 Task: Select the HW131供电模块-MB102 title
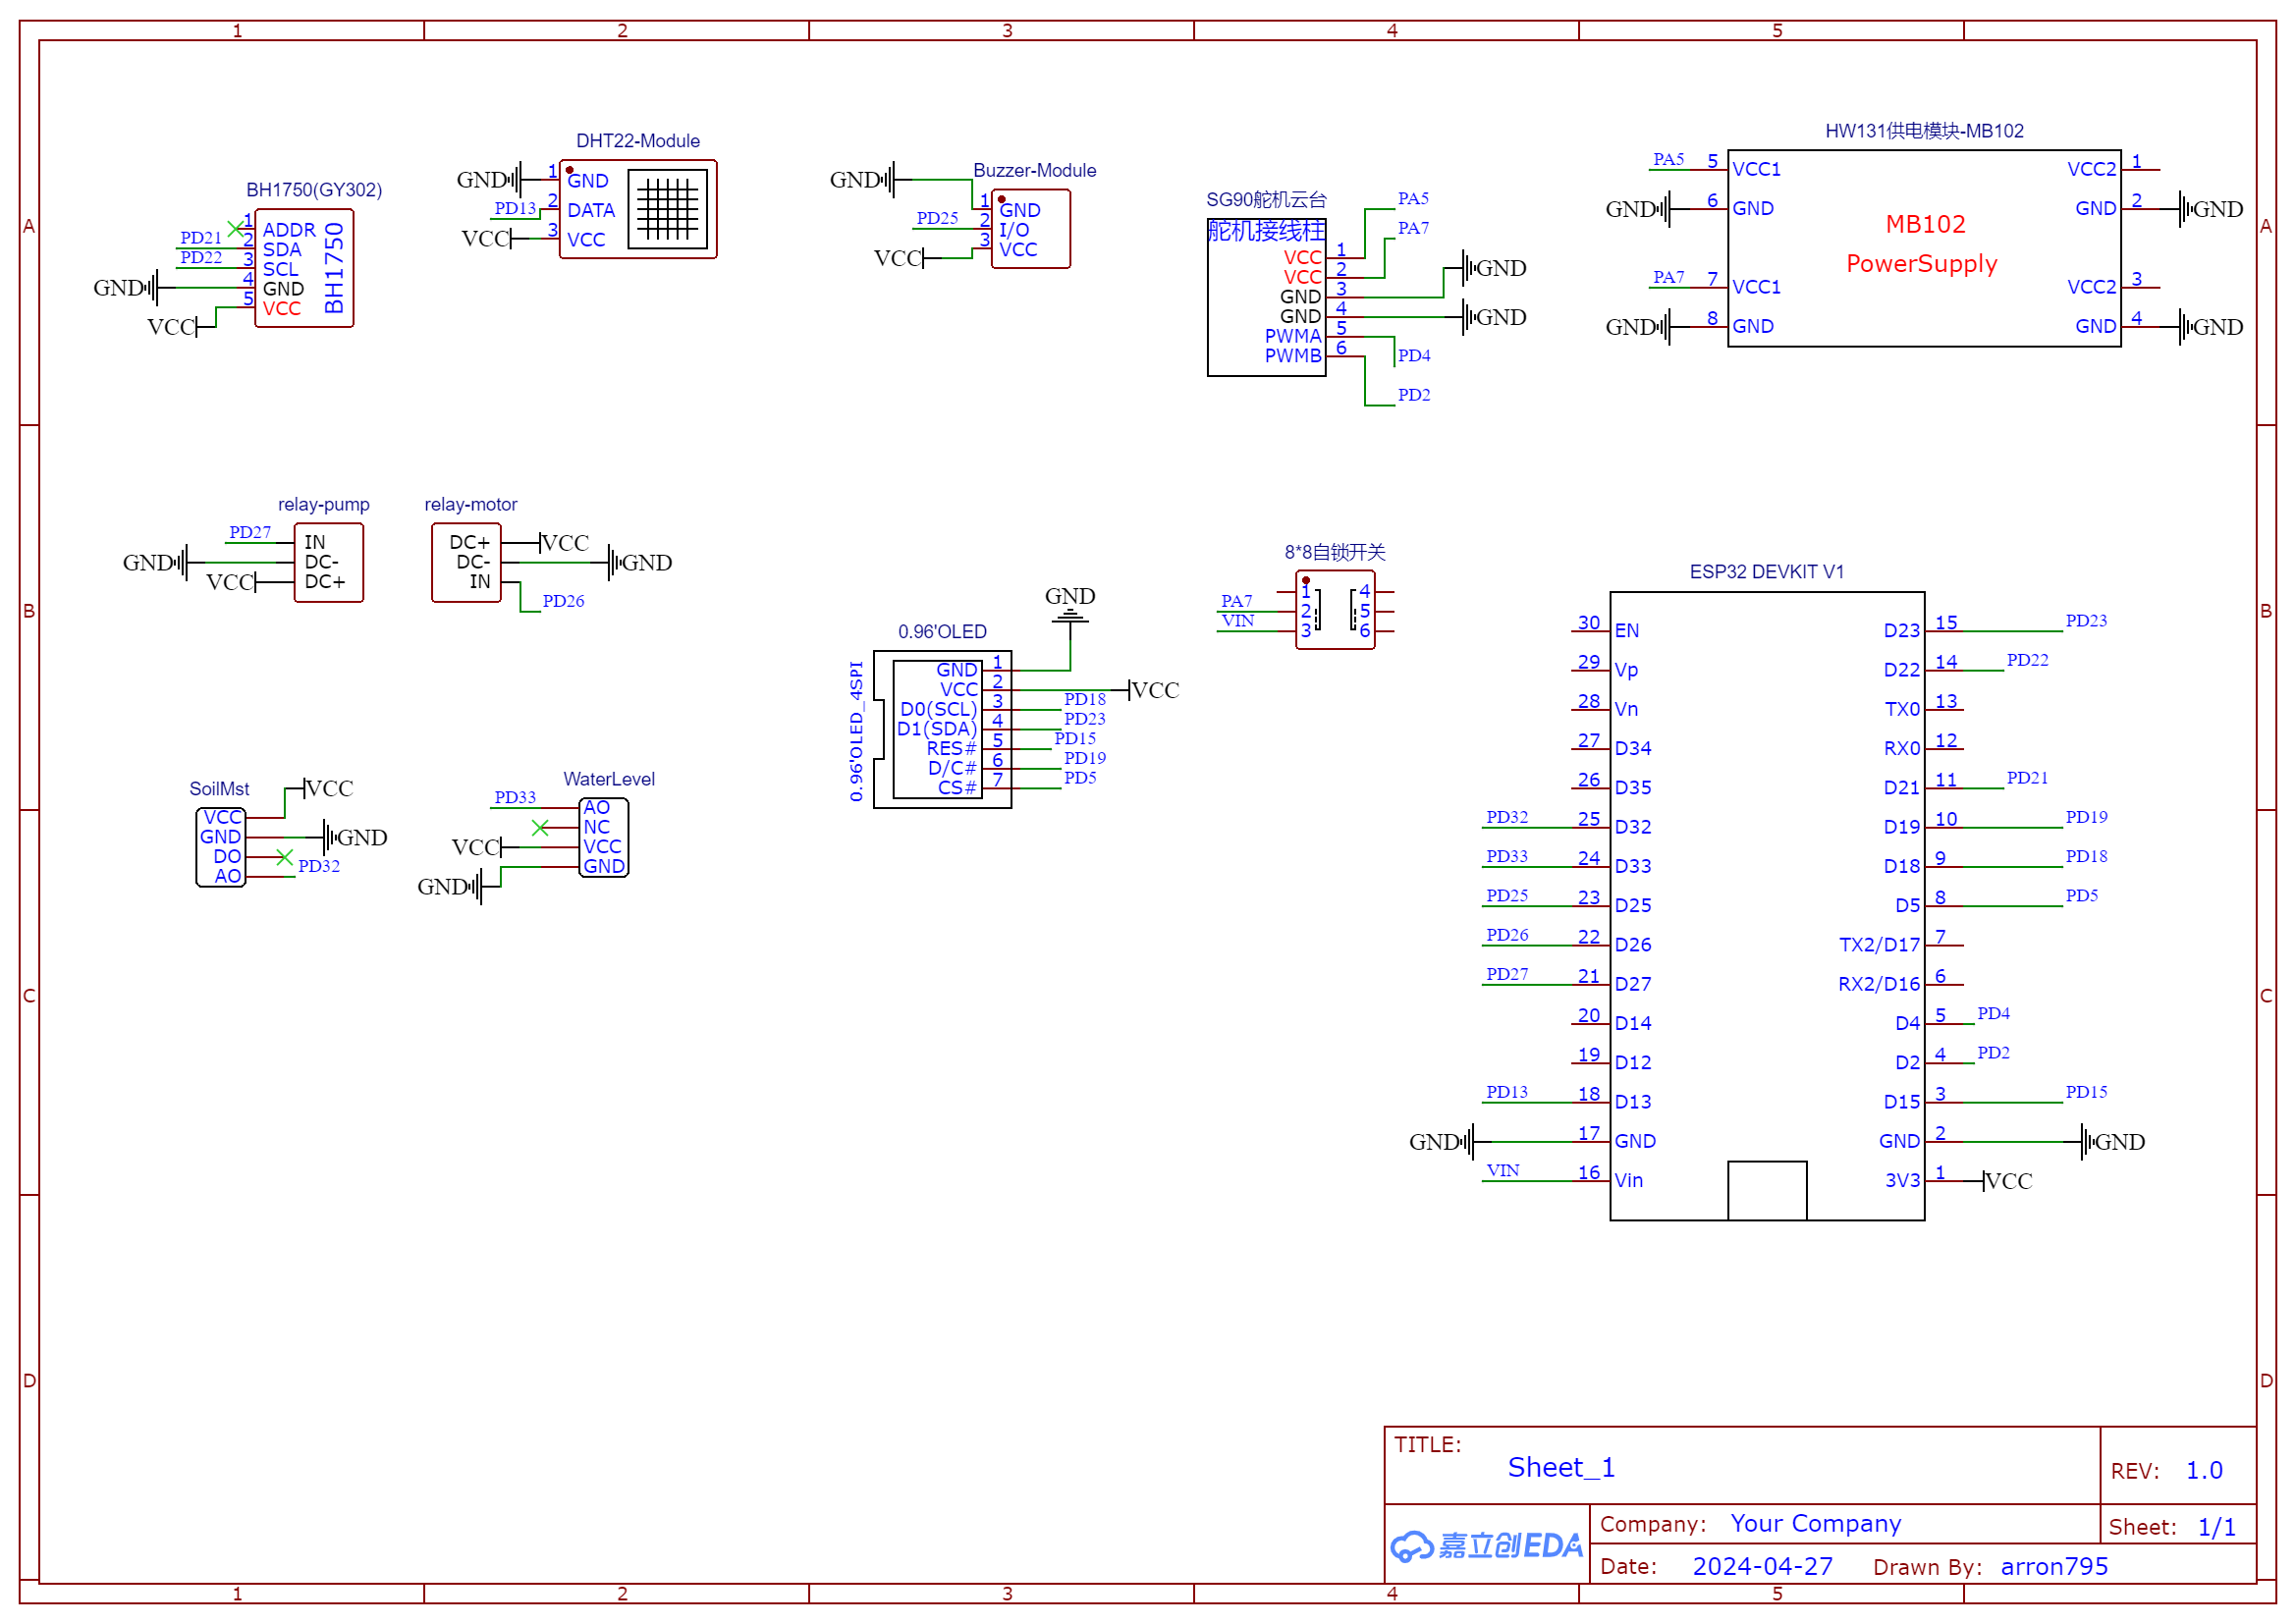point(1925,131)
